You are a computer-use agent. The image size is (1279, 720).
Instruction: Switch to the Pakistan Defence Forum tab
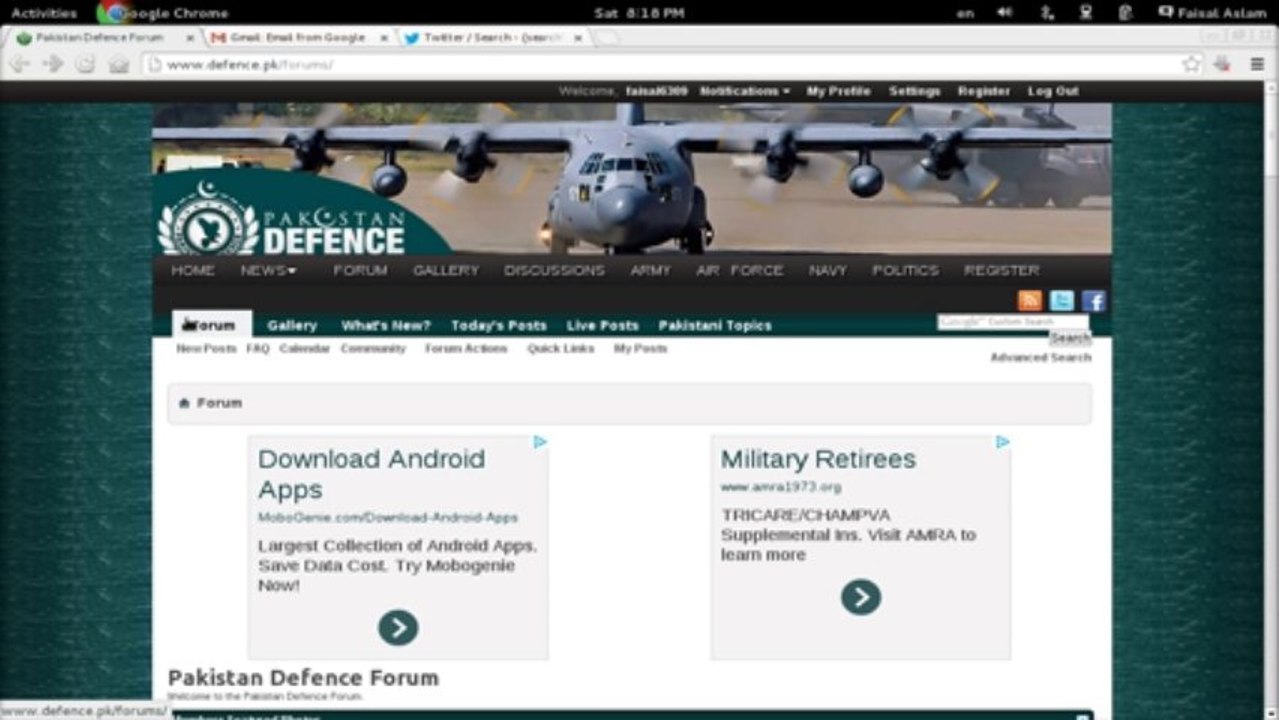click(101, 38)
